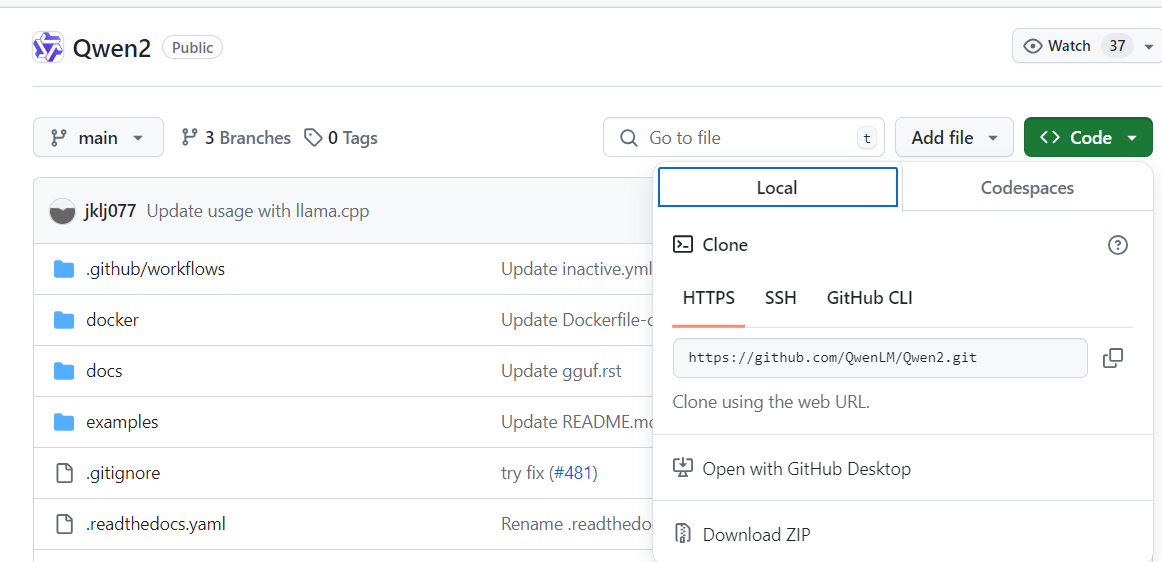Click the terminal Clone icon
This screenshot has height=562, width=1162.
coord(683,245)
